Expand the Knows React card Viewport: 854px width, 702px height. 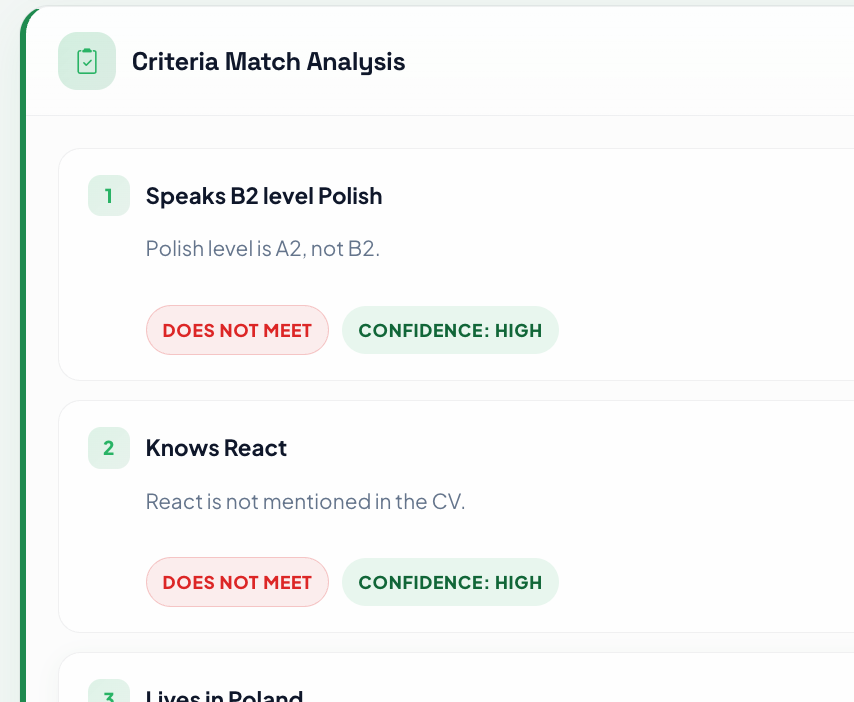click(450, 515)
